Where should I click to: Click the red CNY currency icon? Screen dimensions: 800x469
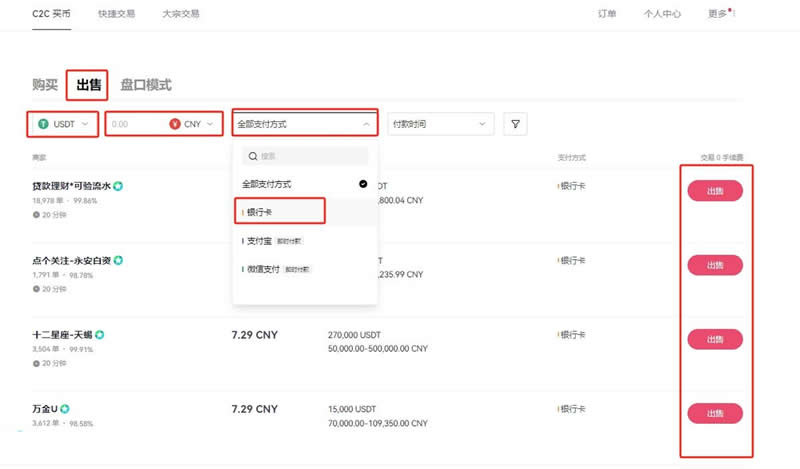[175, 125]
